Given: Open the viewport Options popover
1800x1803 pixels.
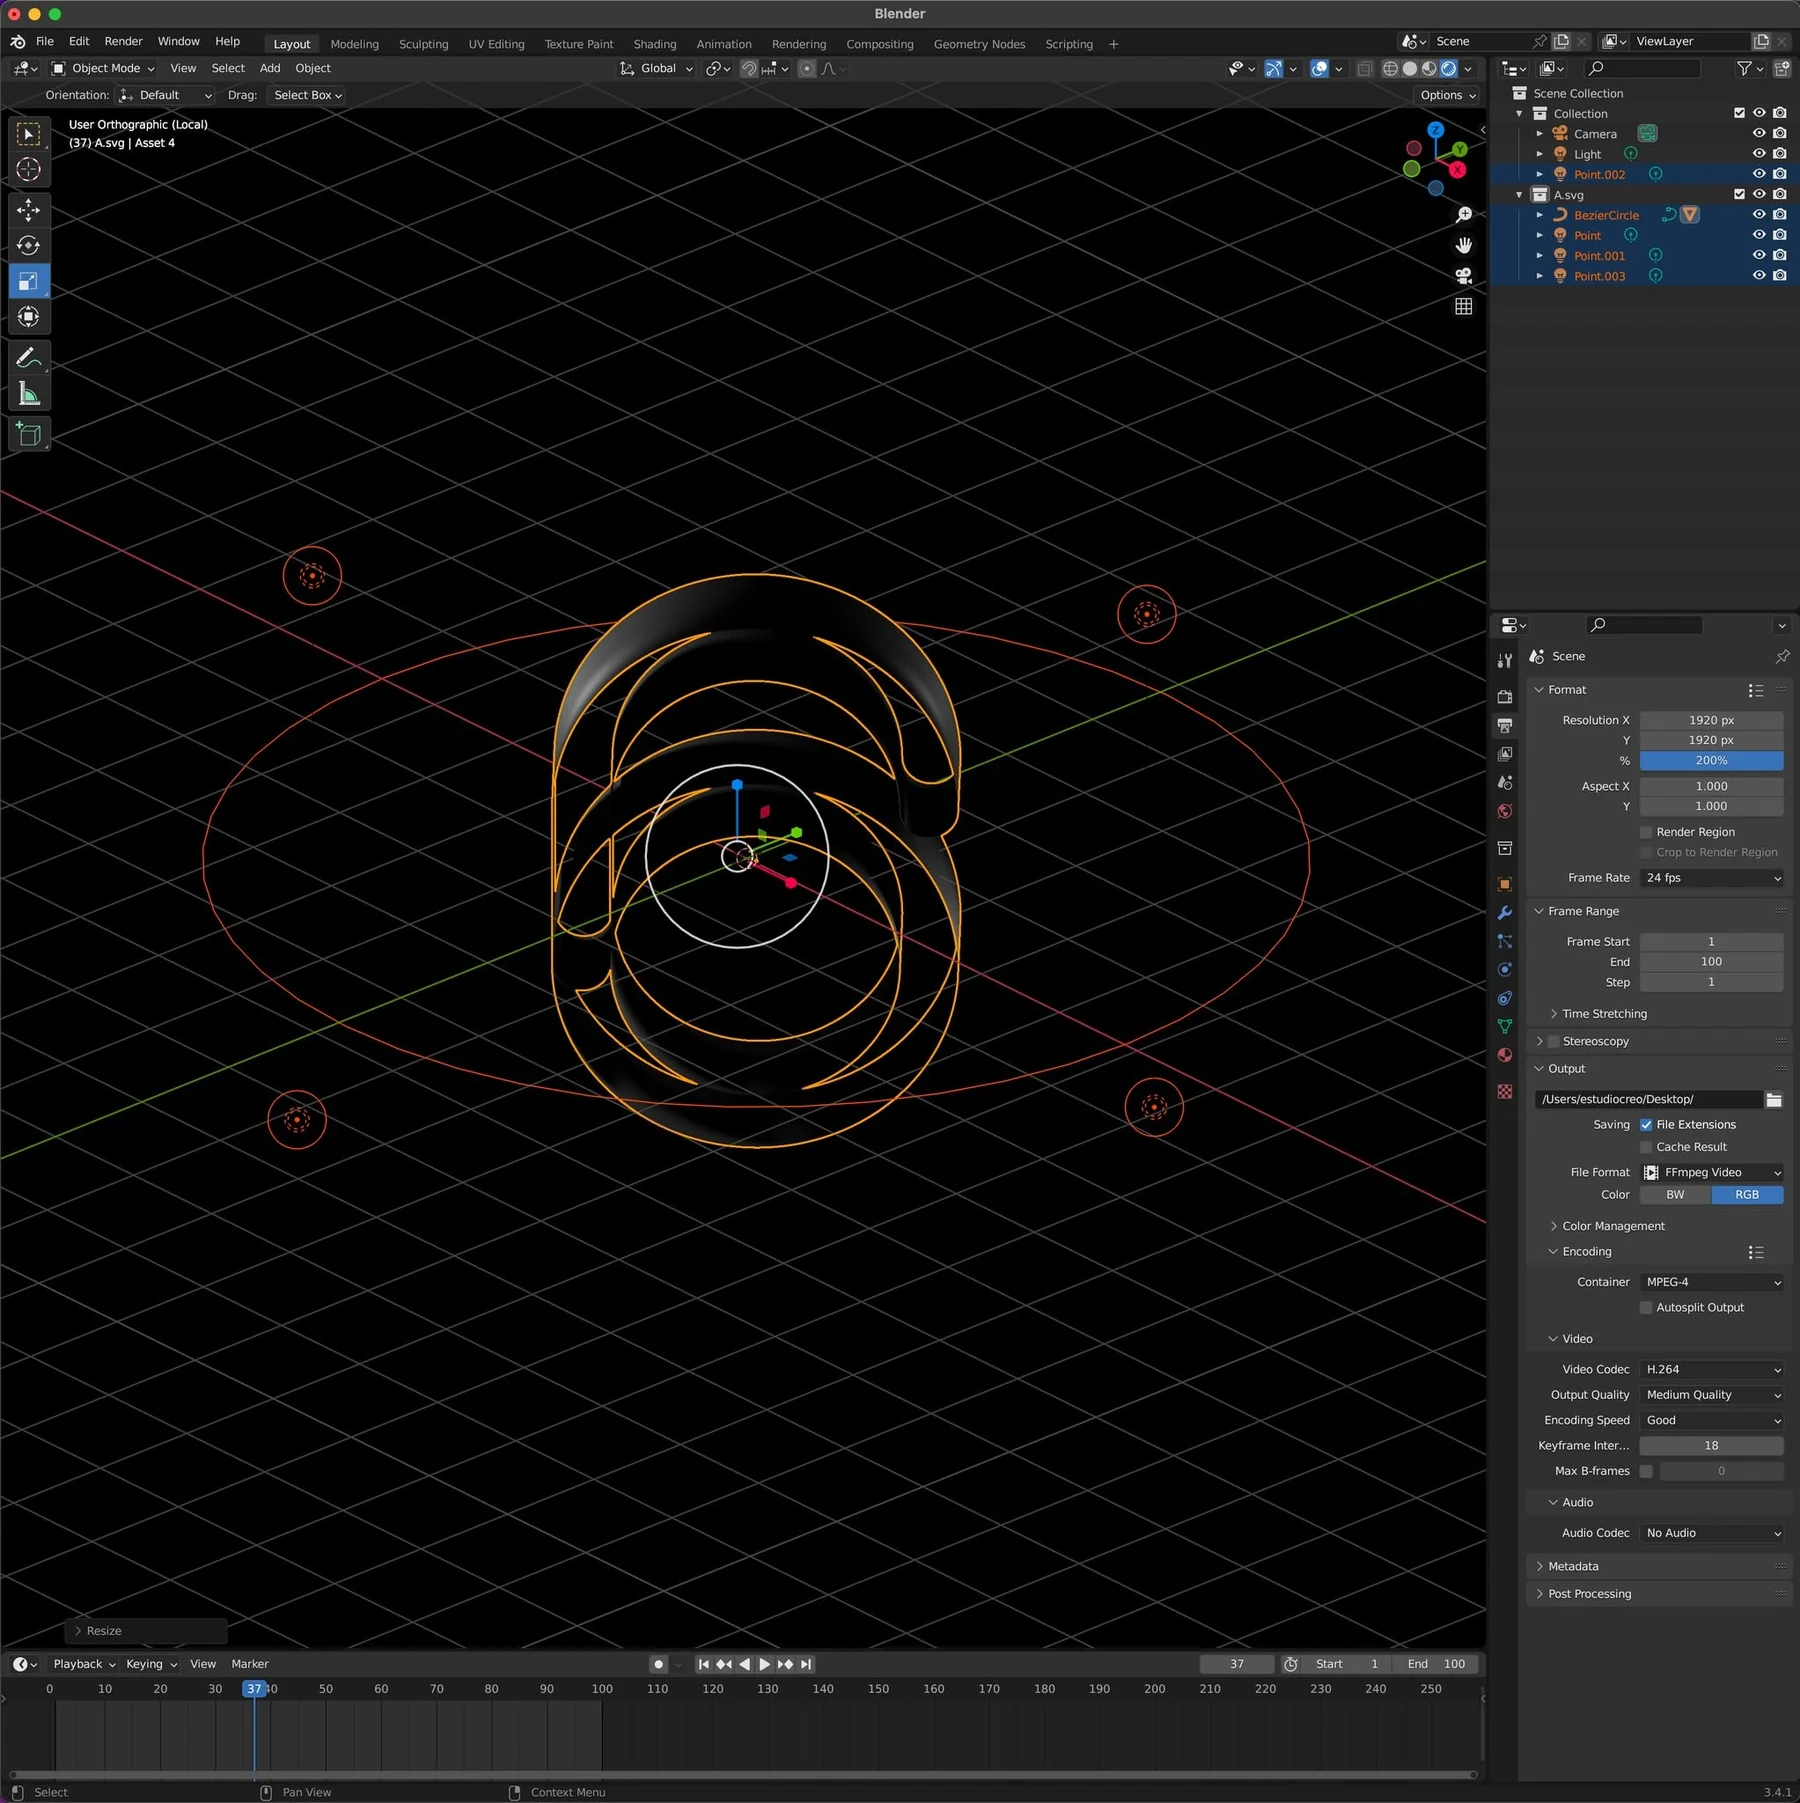Looking at the screenshot, I should point(1448,96).
